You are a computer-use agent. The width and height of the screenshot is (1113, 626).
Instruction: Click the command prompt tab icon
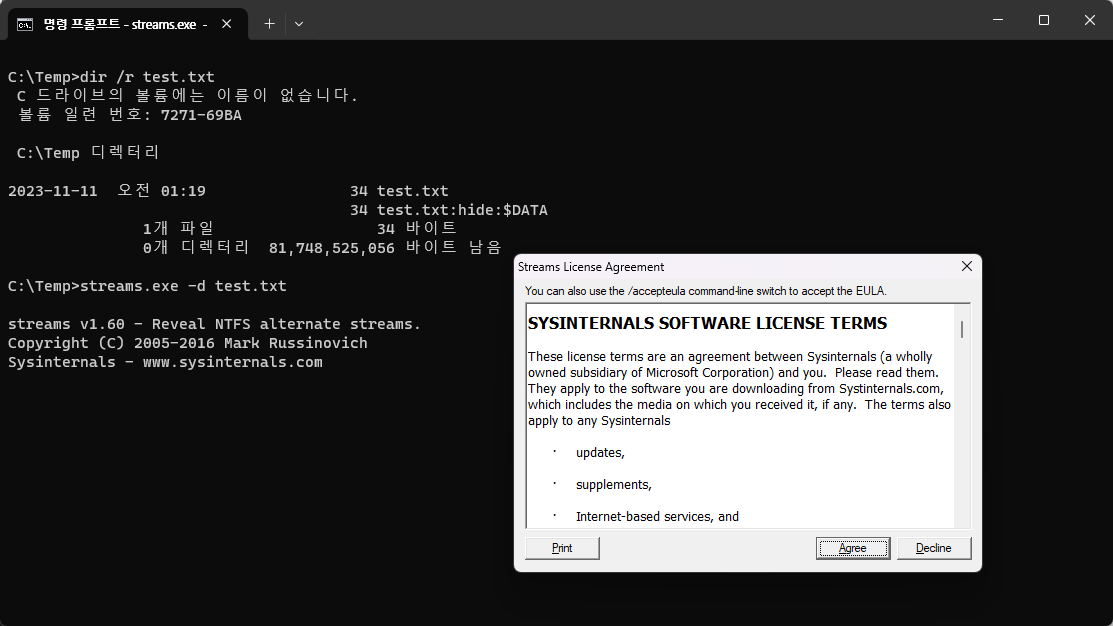(25, 24)
